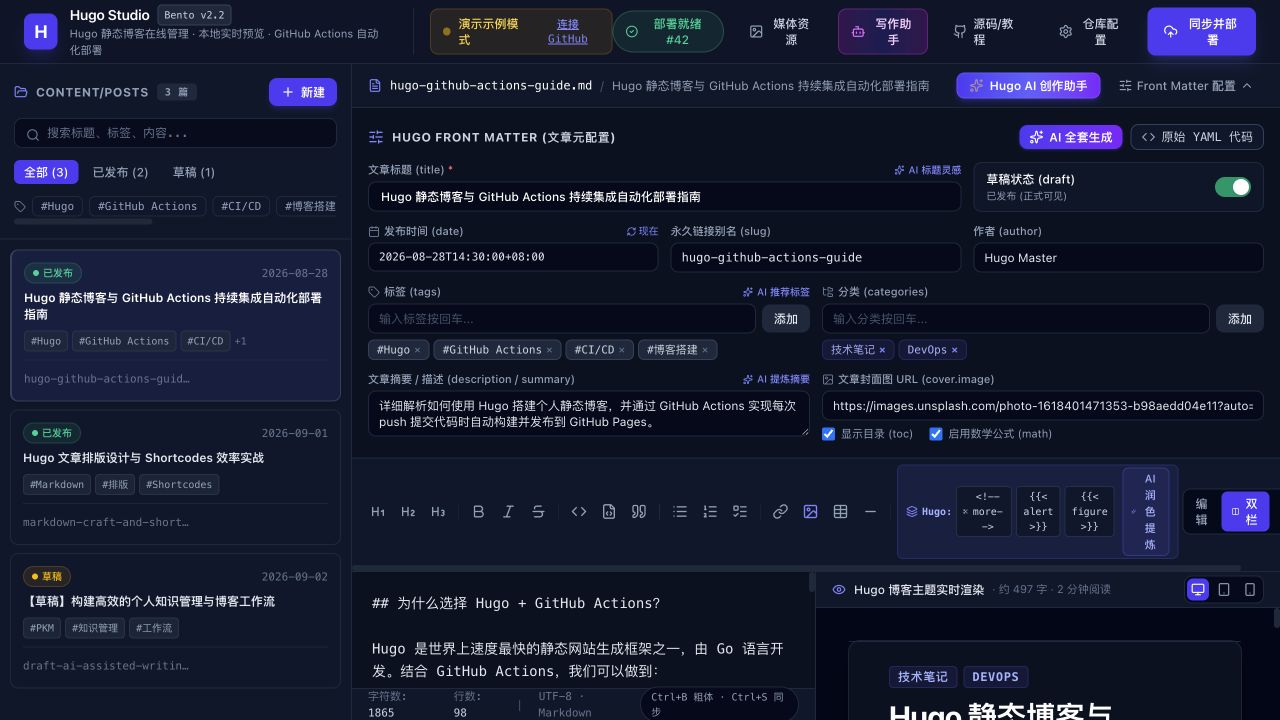Screen dimensions: 1280x720
Task: Toggle the 草稿状态 draft switch
Action: (1232, 187)
